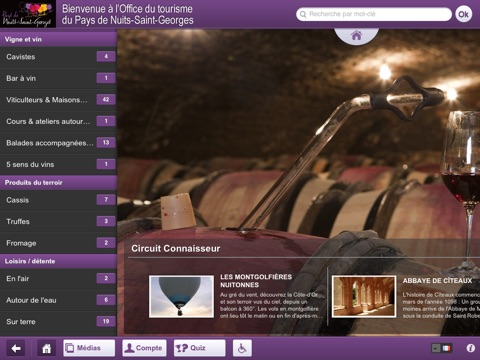
Task: Click the info icon
Action: [x=470, y=348]
